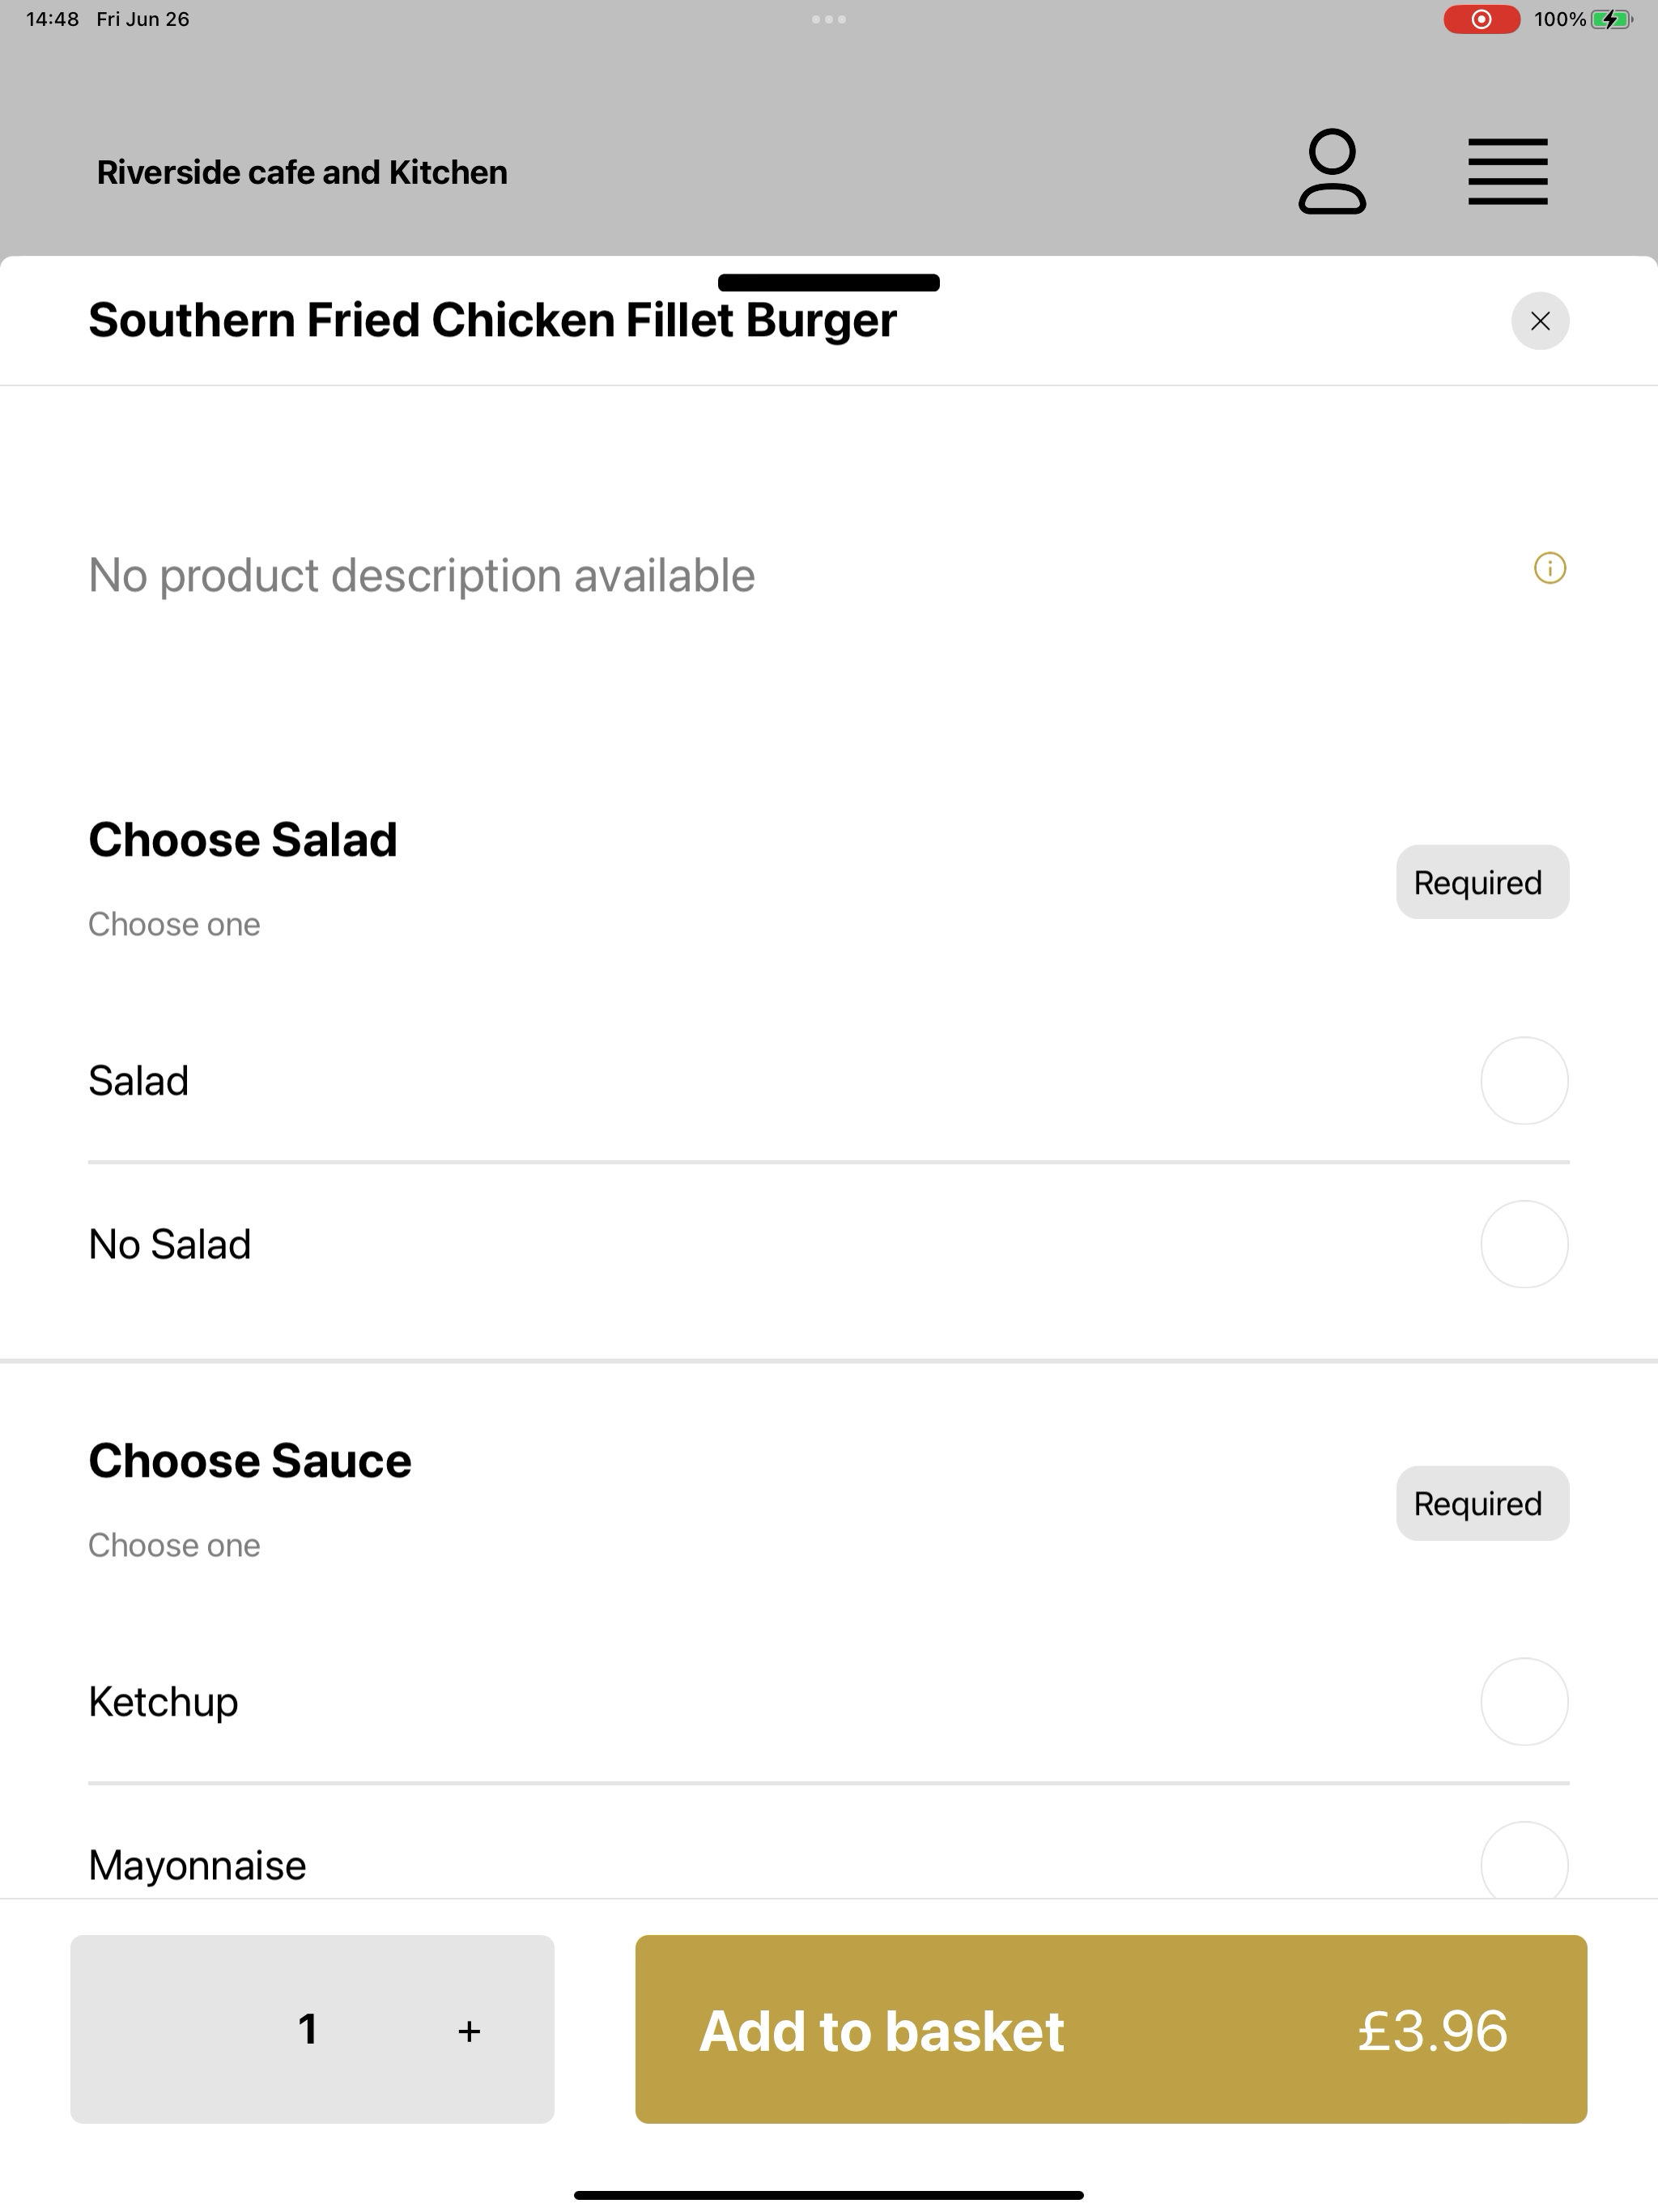Increase quantity with the plus button
1658x2212 pixels.
(x=469, y=2031)
